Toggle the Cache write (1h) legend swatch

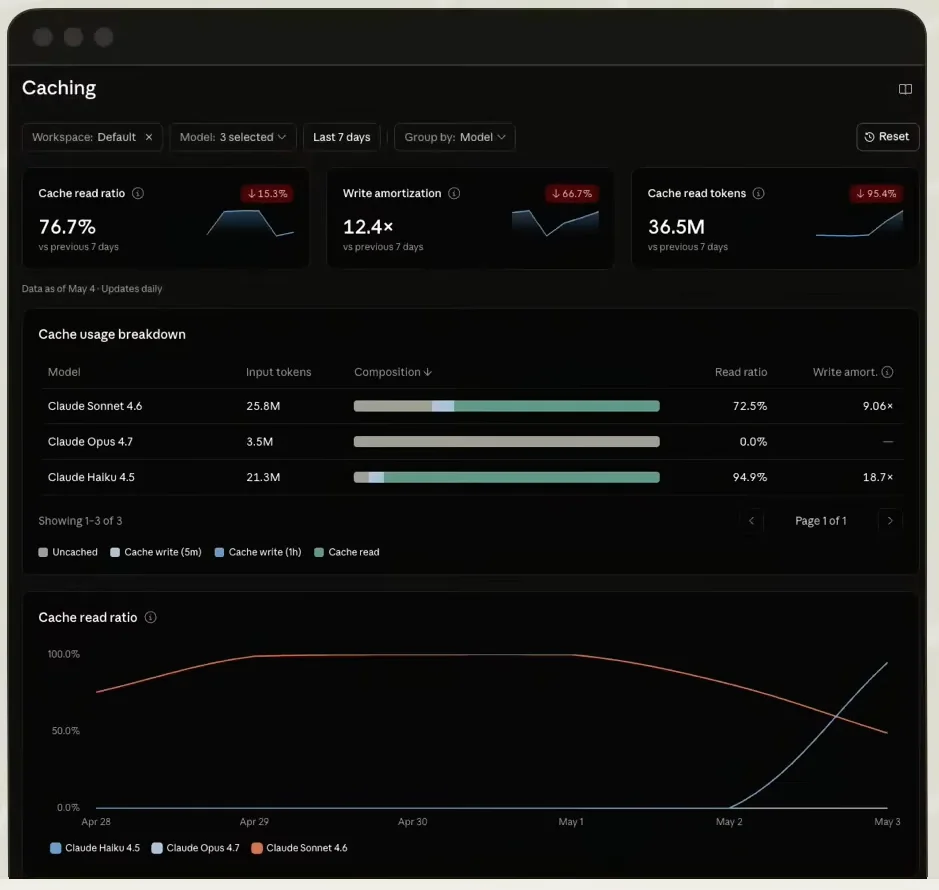(219, 552)
